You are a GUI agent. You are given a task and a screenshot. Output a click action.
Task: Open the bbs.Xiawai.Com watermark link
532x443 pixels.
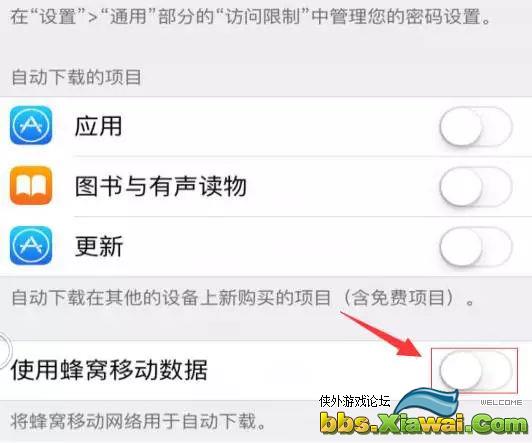point(424,423)
